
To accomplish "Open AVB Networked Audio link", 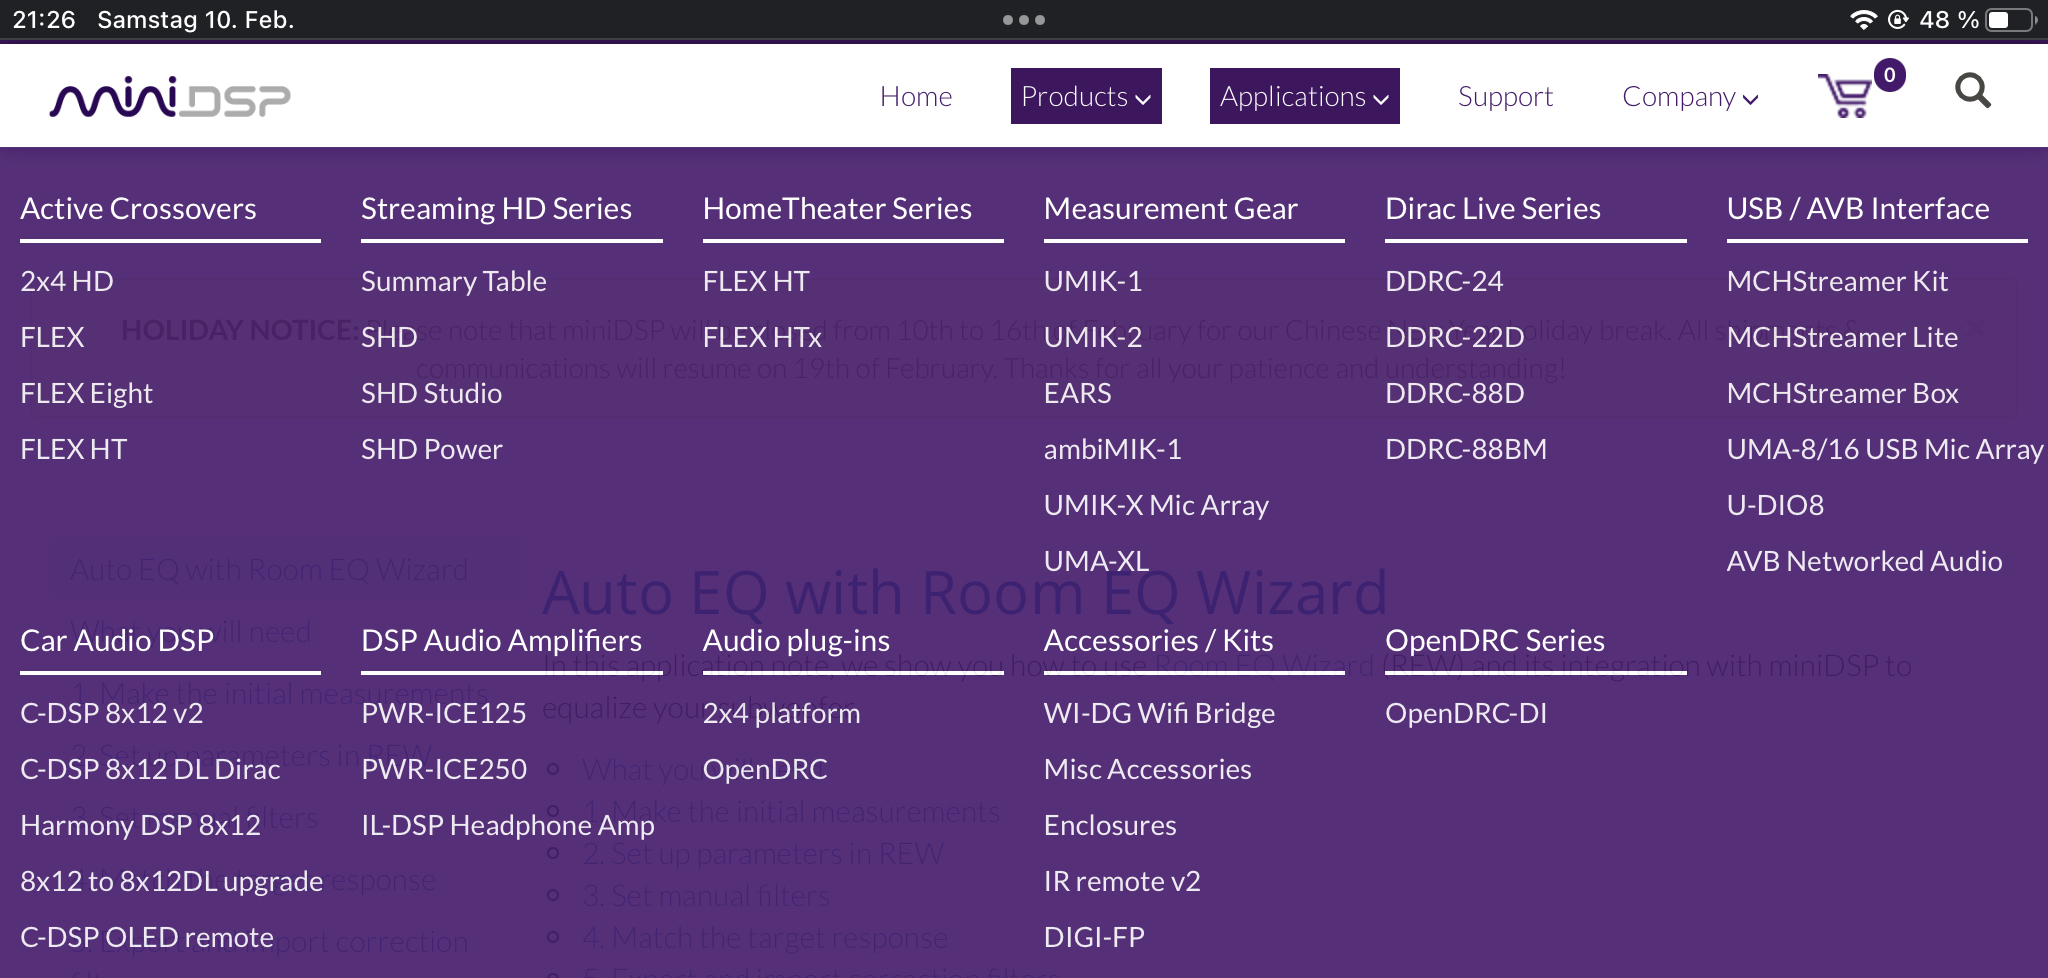I will click(x=1864, y=561).
